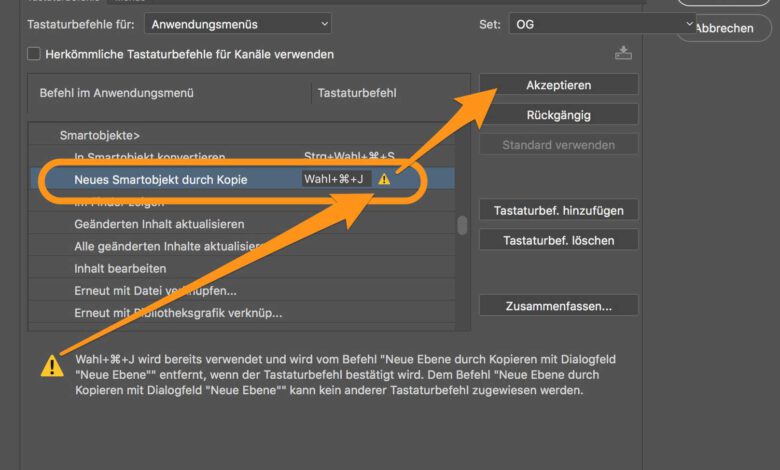
Task: Select Neues Smartobjekt durch Kopie row
Action: (160, 179)
